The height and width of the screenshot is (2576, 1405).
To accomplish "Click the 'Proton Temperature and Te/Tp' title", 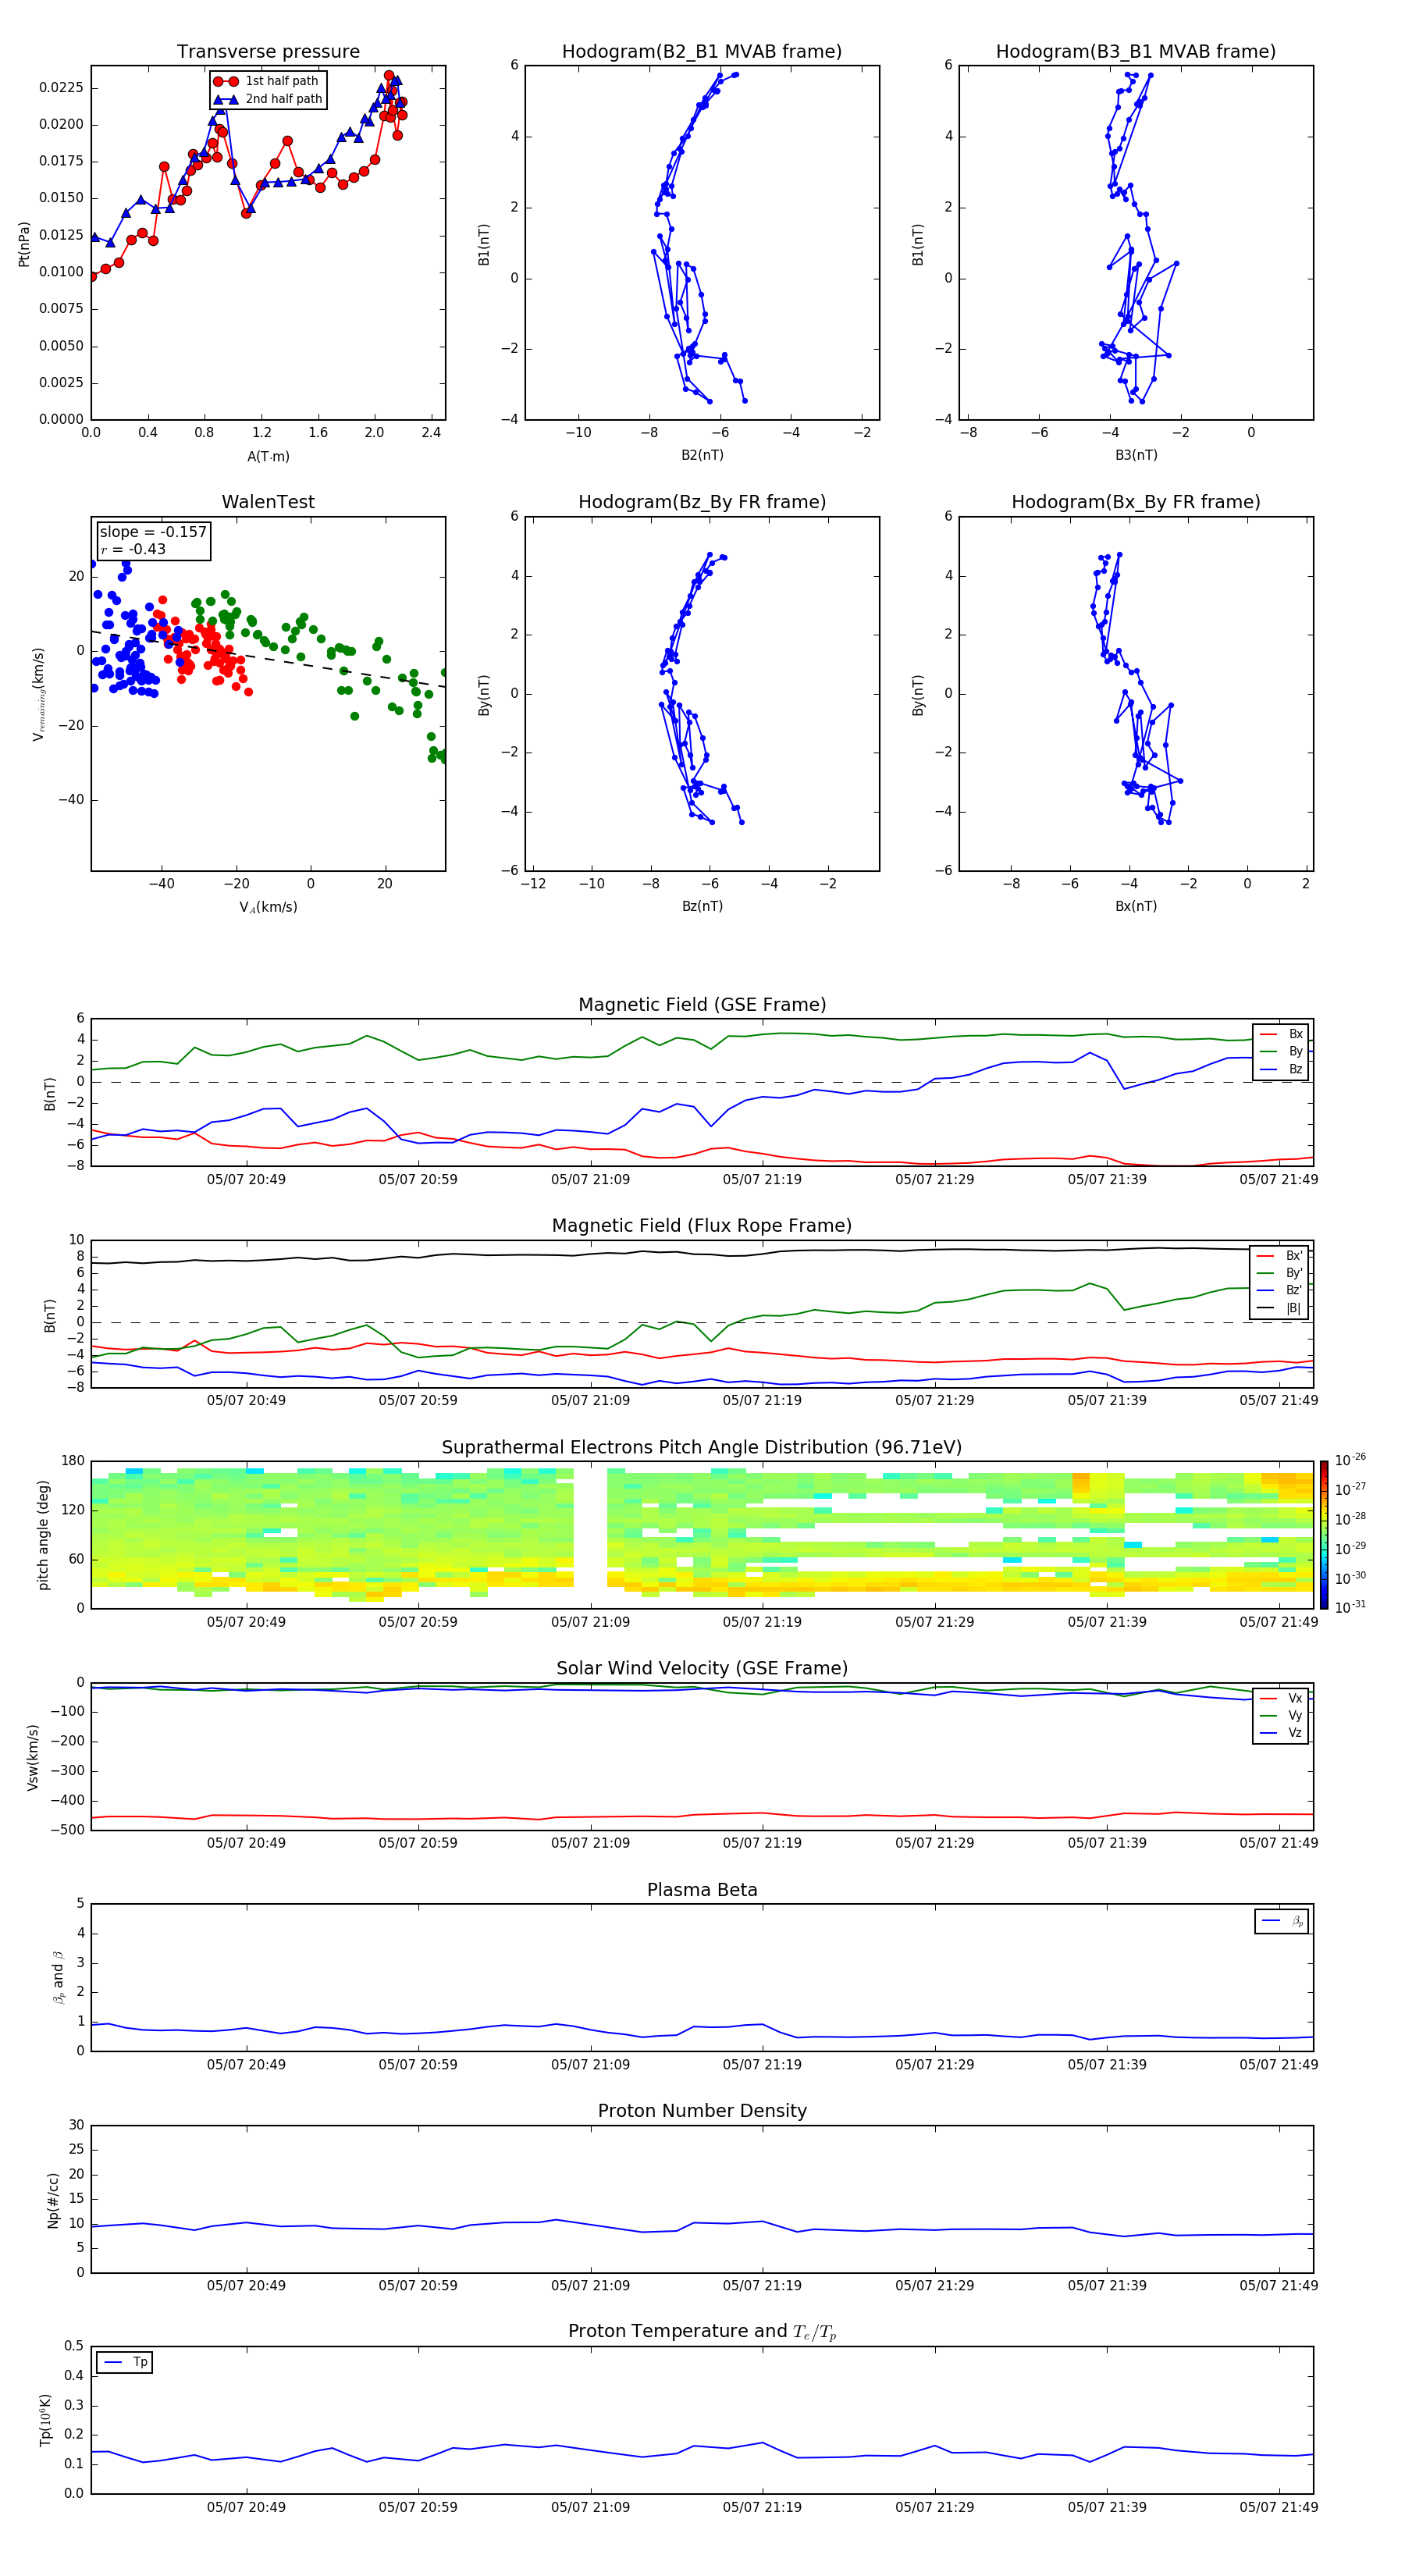I will tap(702, 2332).
